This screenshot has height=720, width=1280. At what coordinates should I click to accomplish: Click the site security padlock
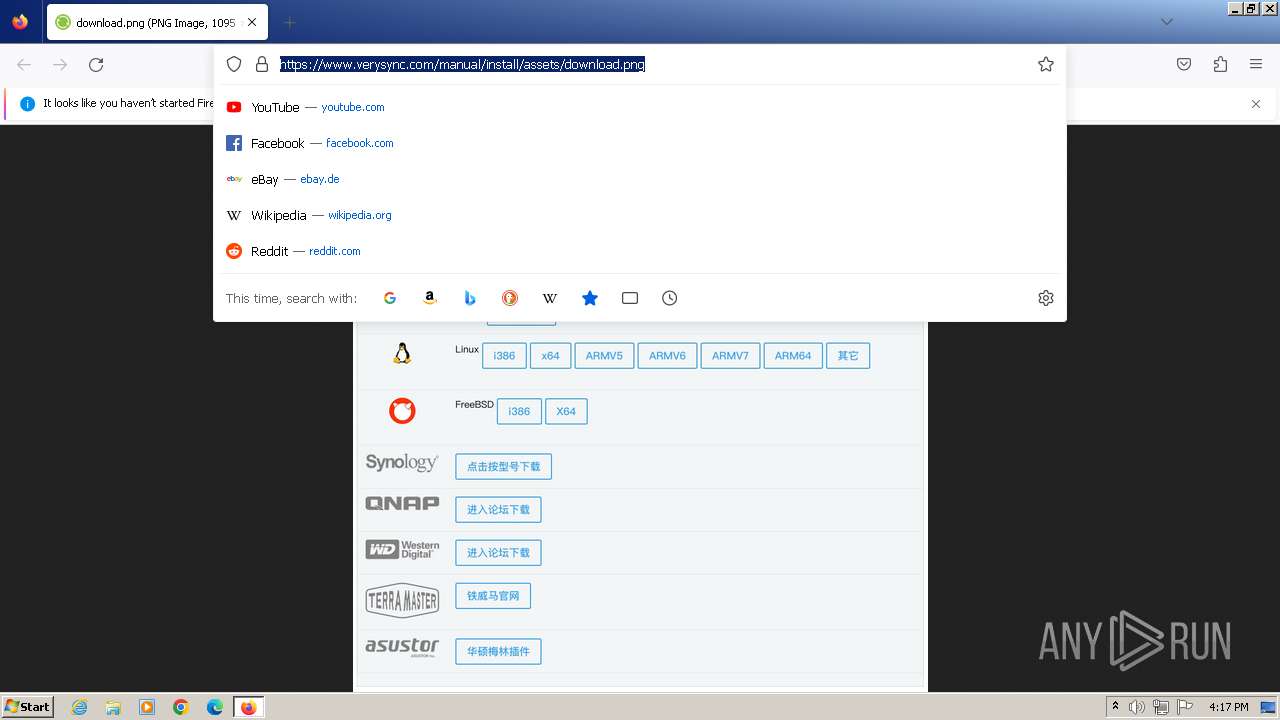click(262, 64)
